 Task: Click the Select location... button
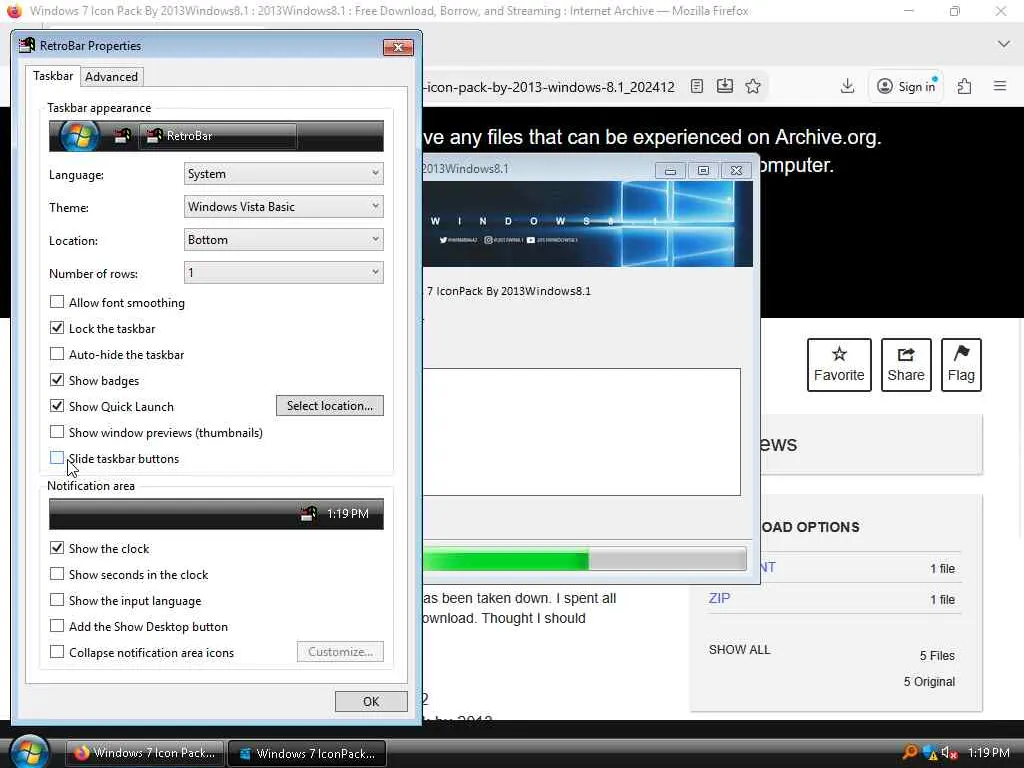tap(330, 406)
